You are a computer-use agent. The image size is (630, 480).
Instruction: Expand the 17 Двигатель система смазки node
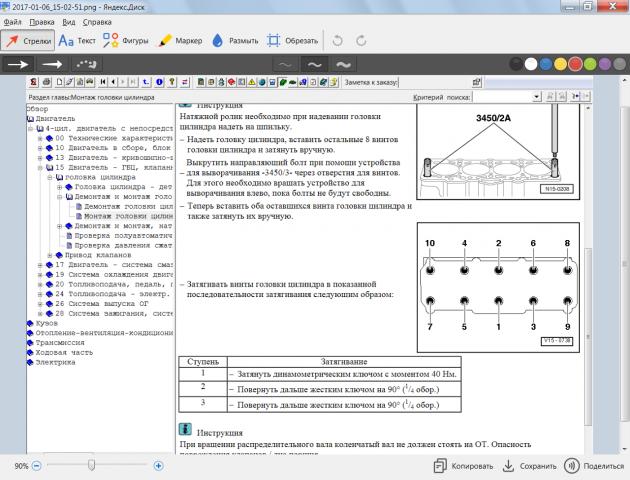40,265
